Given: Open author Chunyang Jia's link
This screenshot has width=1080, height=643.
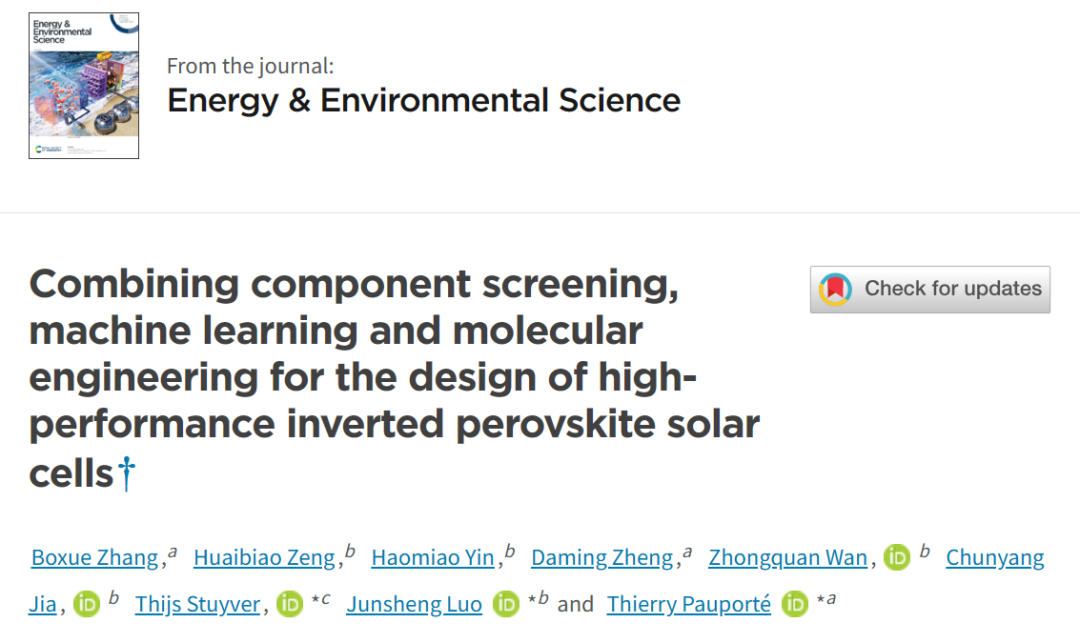Looking at the screenshot, I should pos(995,558).
